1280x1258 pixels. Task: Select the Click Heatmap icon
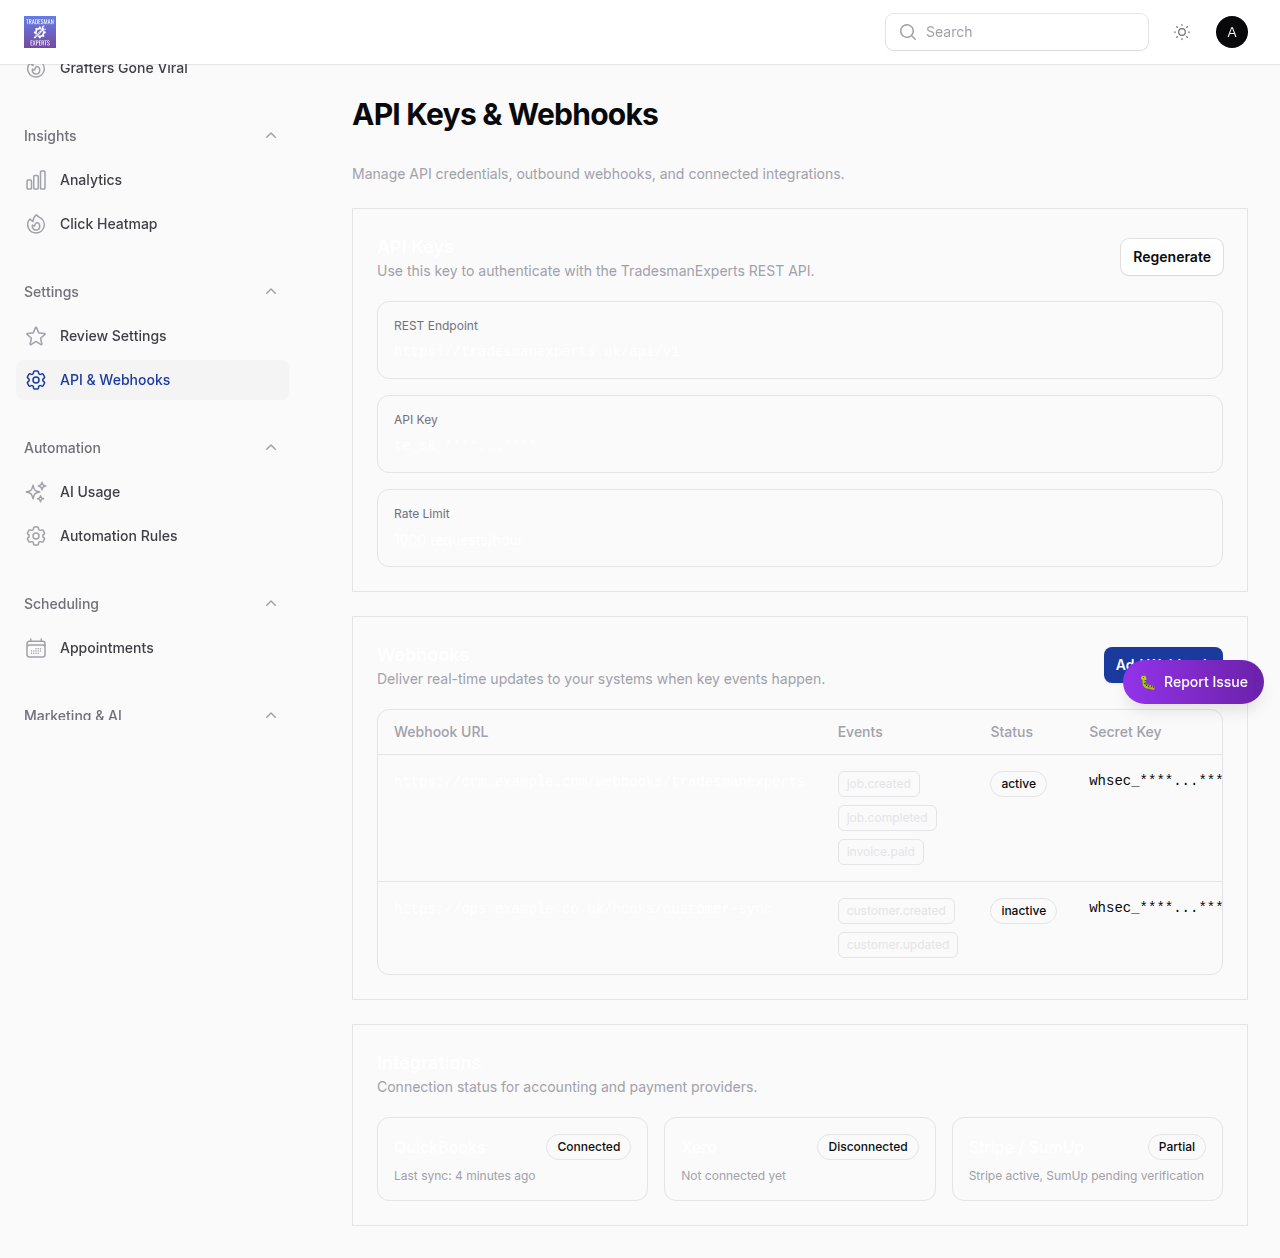click(x=36, y=224)
